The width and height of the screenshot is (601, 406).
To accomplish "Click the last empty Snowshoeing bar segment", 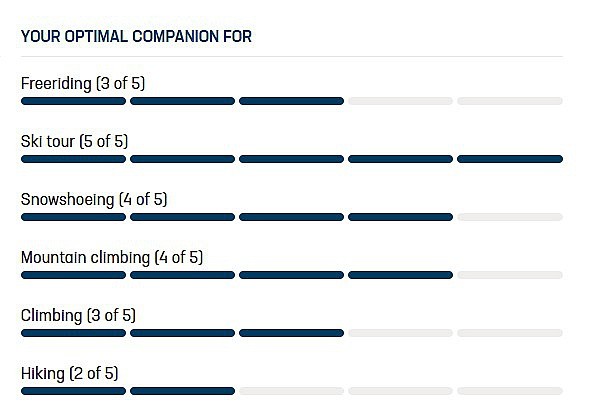I will [509, 217].
